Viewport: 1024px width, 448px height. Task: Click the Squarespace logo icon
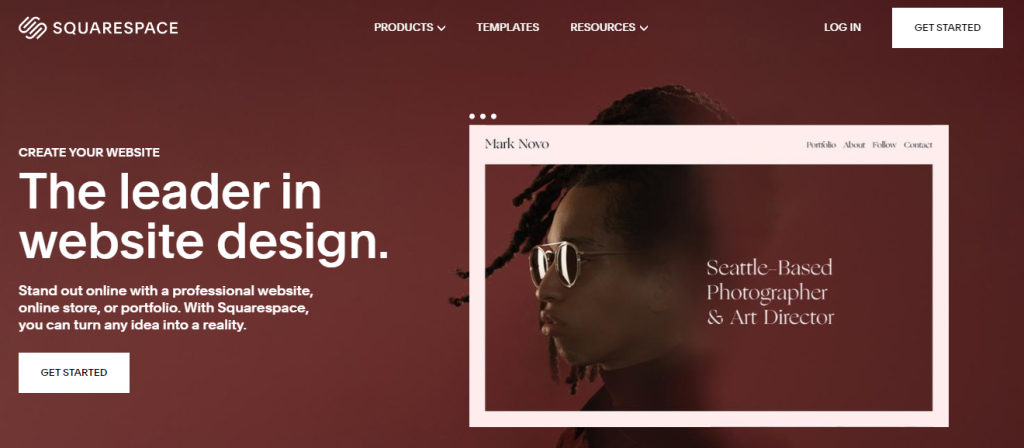tap(33, 27)
